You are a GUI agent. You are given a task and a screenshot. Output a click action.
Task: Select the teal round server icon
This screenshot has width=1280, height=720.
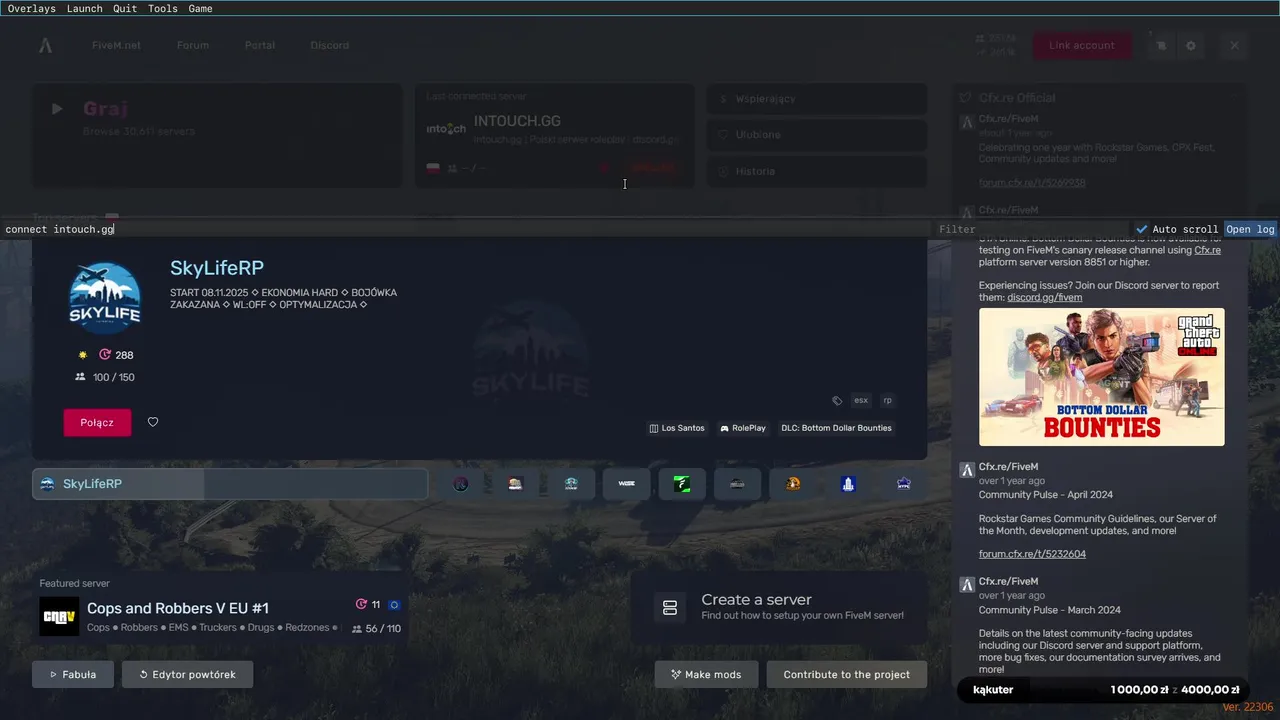[571, 484]
